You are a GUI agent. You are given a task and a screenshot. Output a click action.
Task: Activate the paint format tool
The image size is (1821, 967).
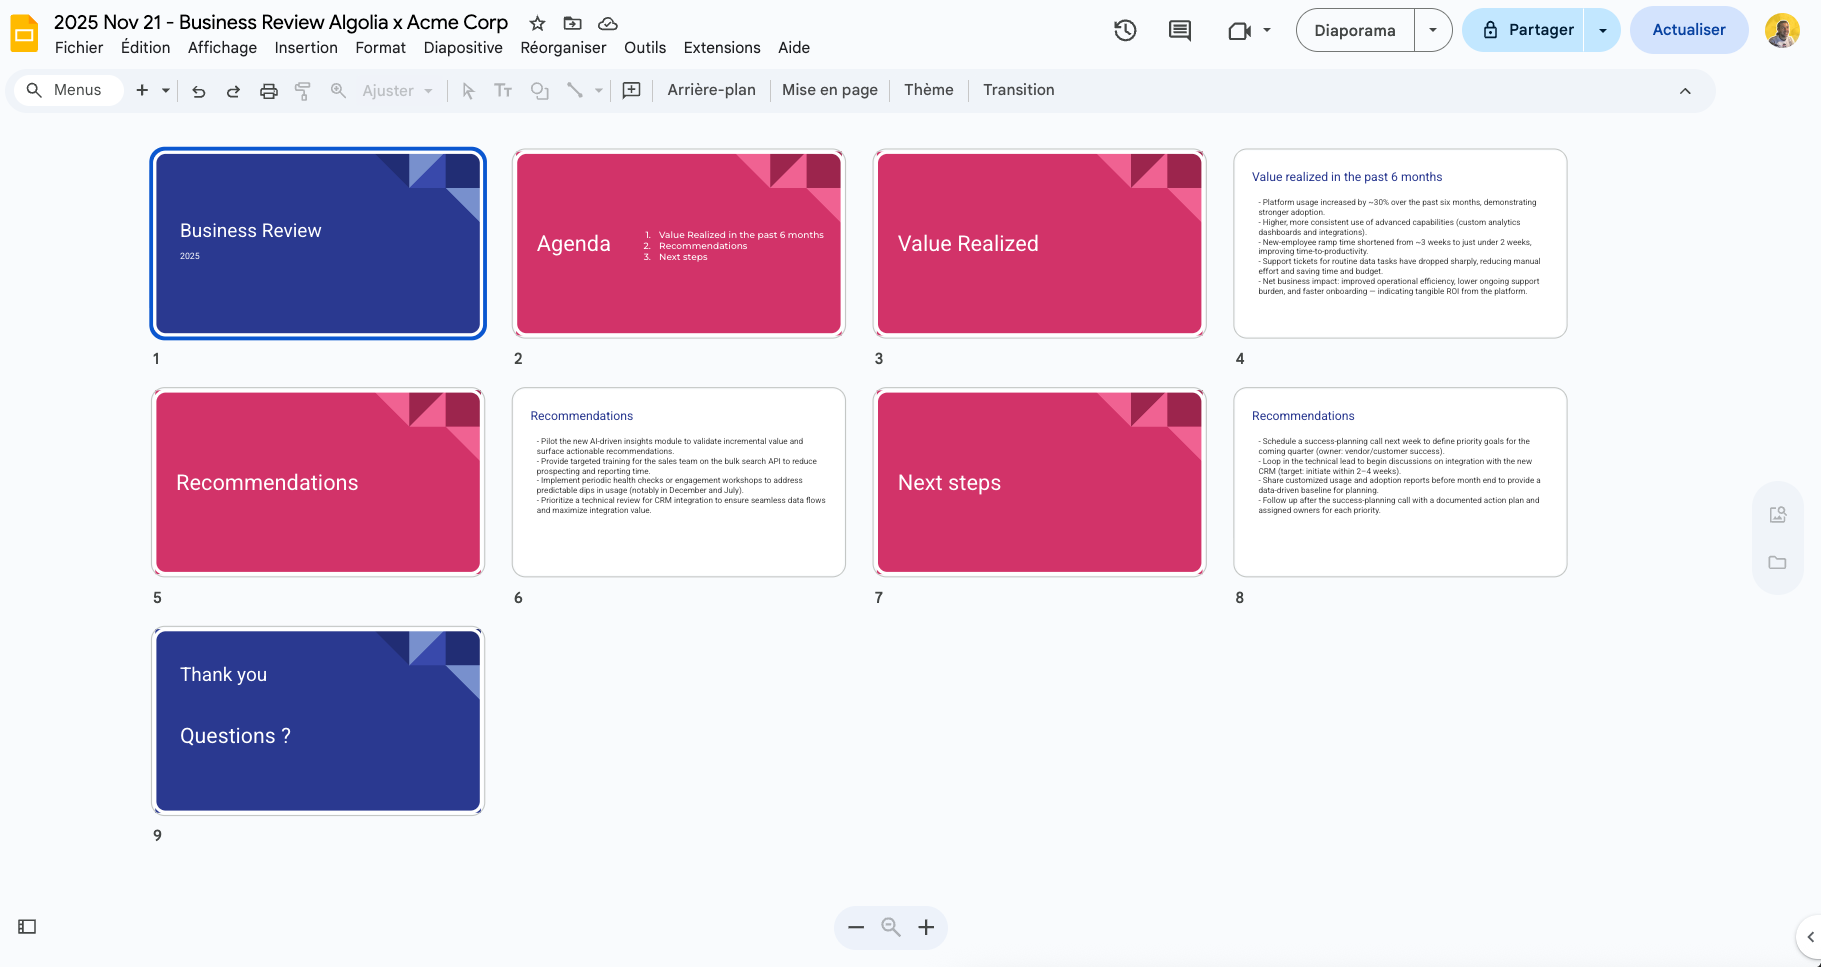(303, 90)
